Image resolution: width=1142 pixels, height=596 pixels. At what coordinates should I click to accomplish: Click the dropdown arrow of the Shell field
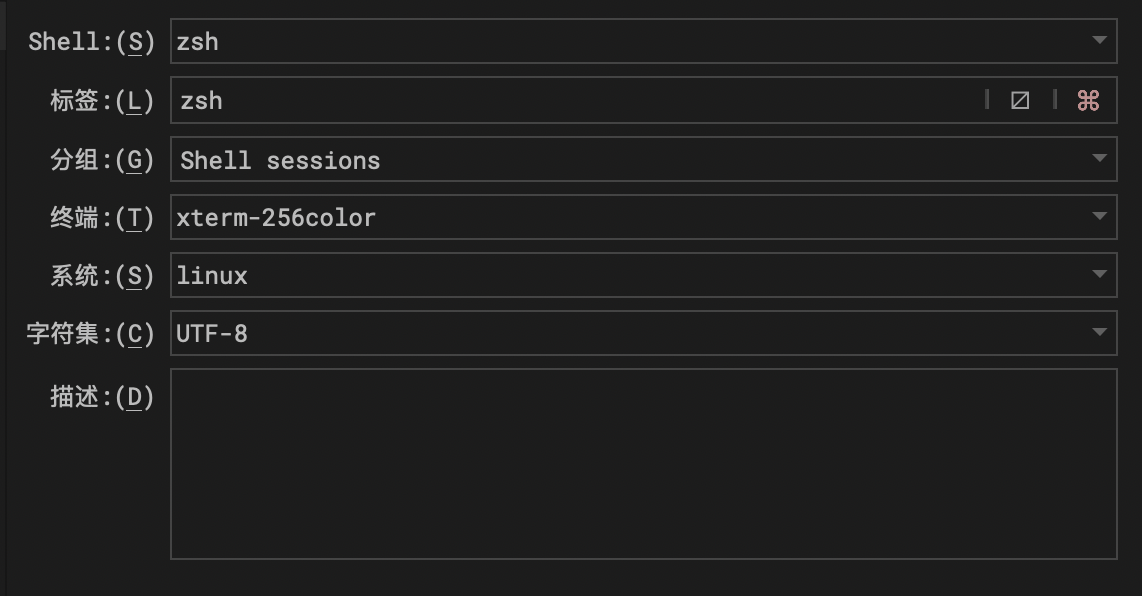pos(1099,42)
